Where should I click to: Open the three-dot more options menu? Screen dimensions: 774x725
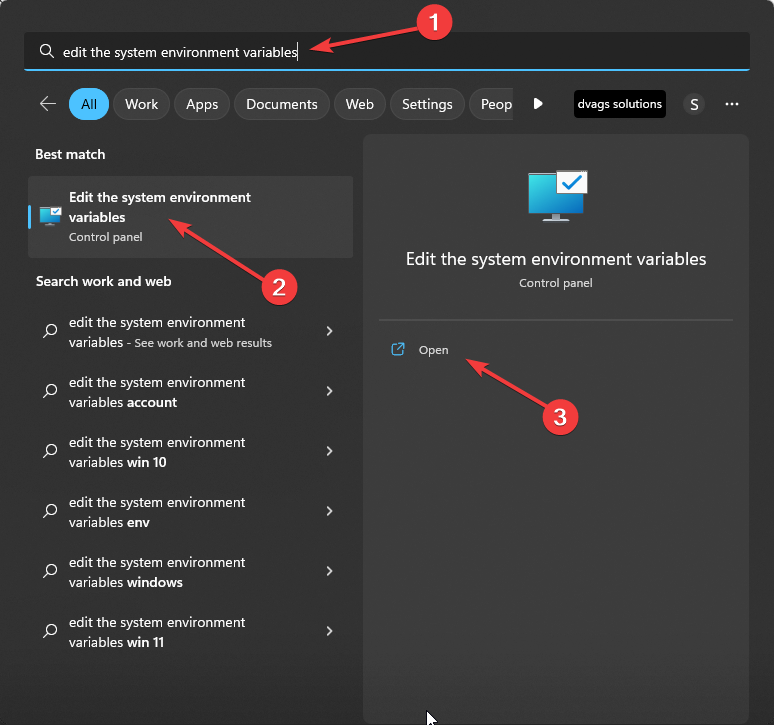pos(732,104)
